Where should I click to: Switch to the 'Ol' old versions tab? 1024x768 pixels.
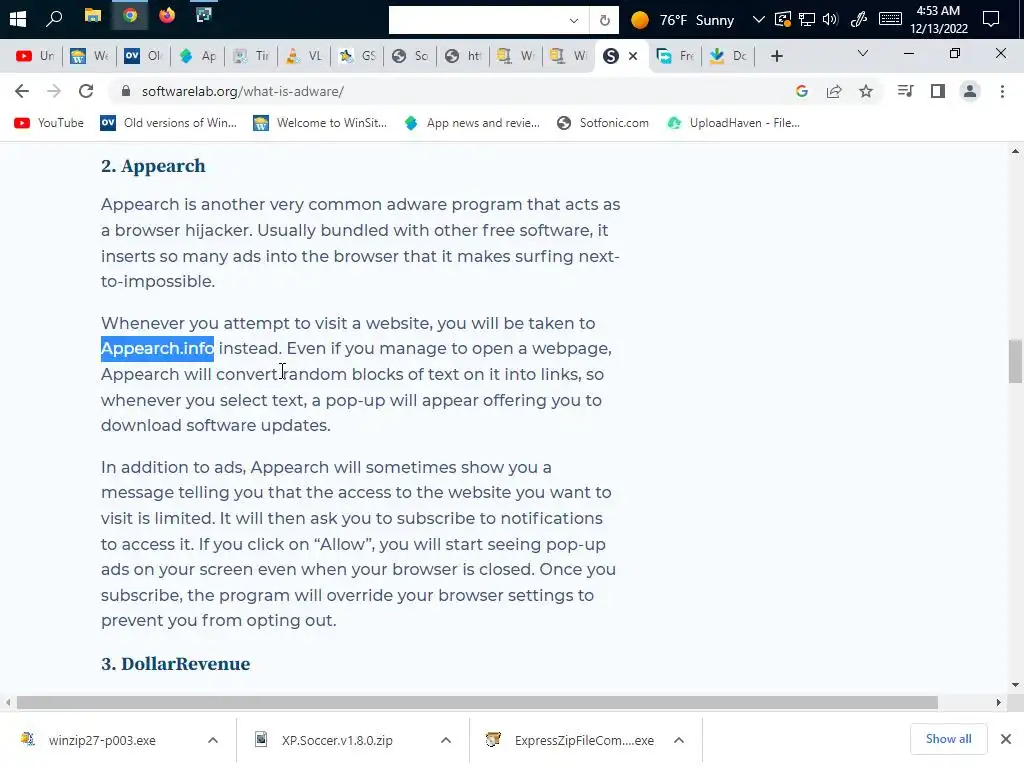(143, 56)
